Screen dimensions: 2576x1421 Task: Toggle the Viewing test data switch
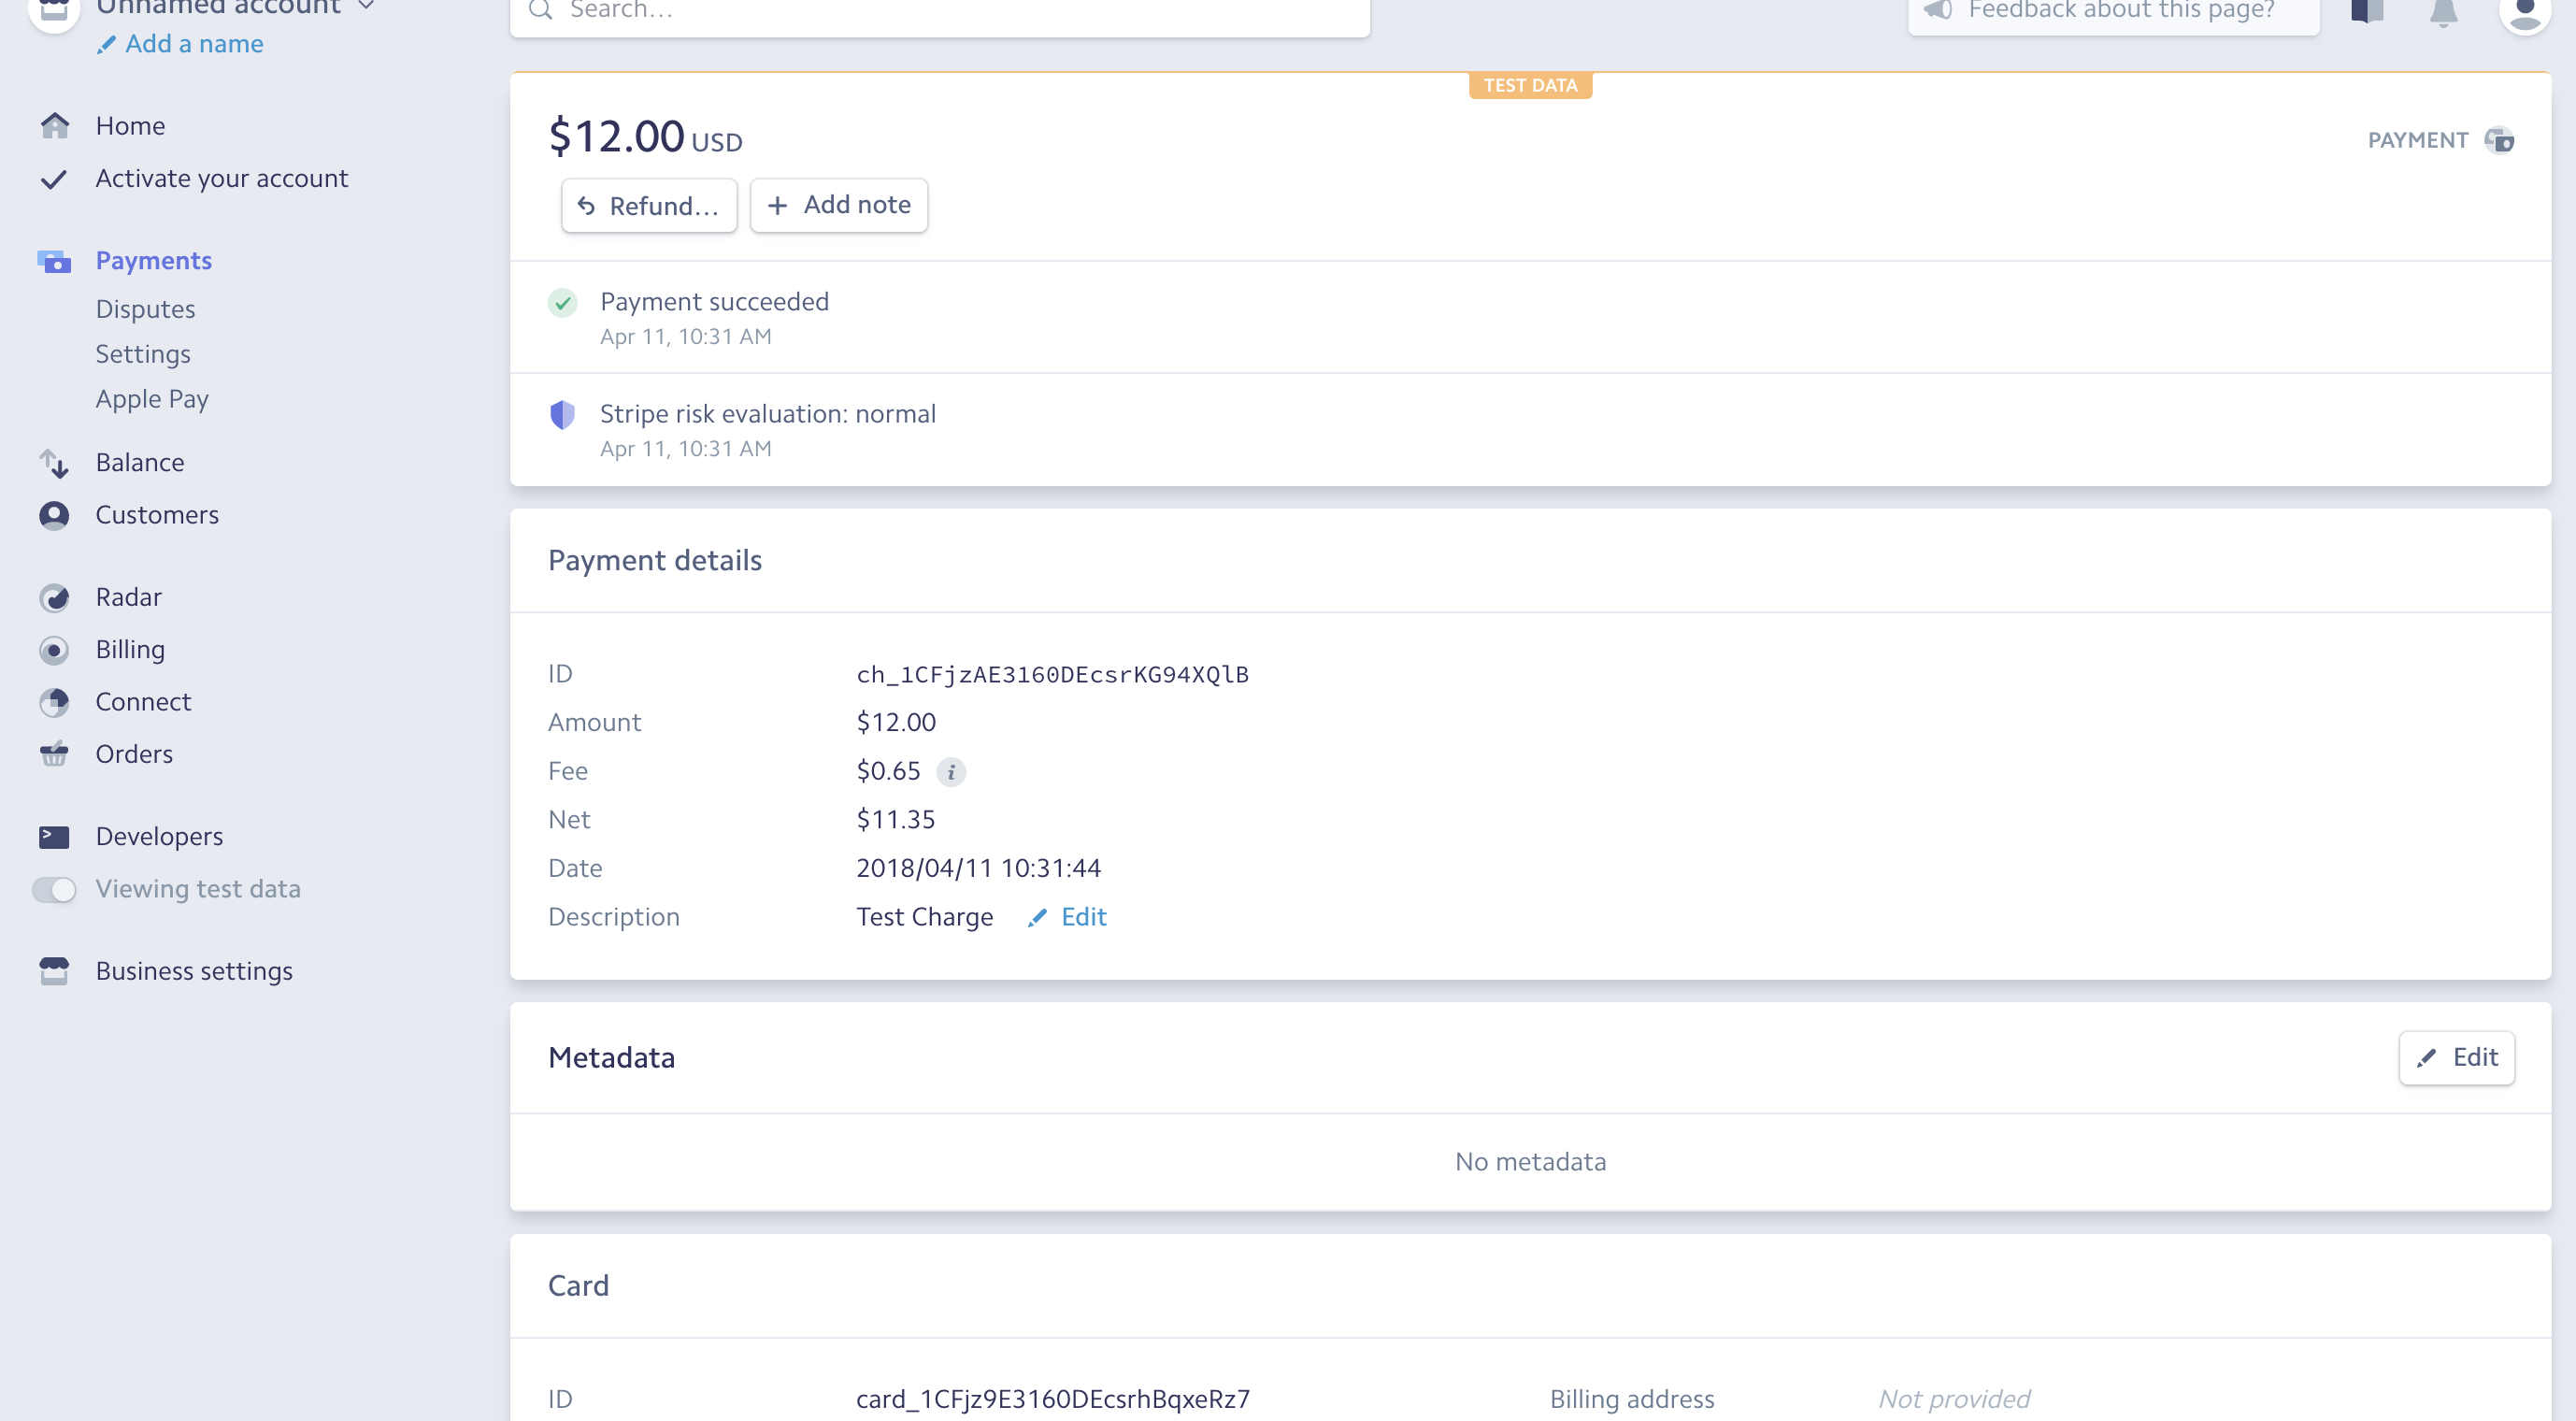pyautogui.click(x=54, y=889)
